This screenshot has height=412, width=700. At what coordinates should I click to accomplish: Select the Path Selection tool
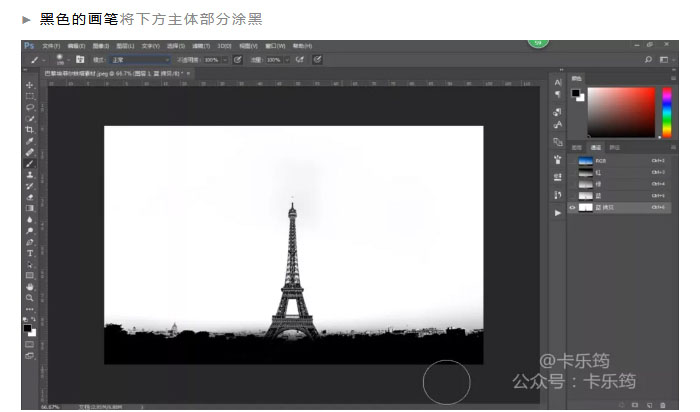point(29,264)
